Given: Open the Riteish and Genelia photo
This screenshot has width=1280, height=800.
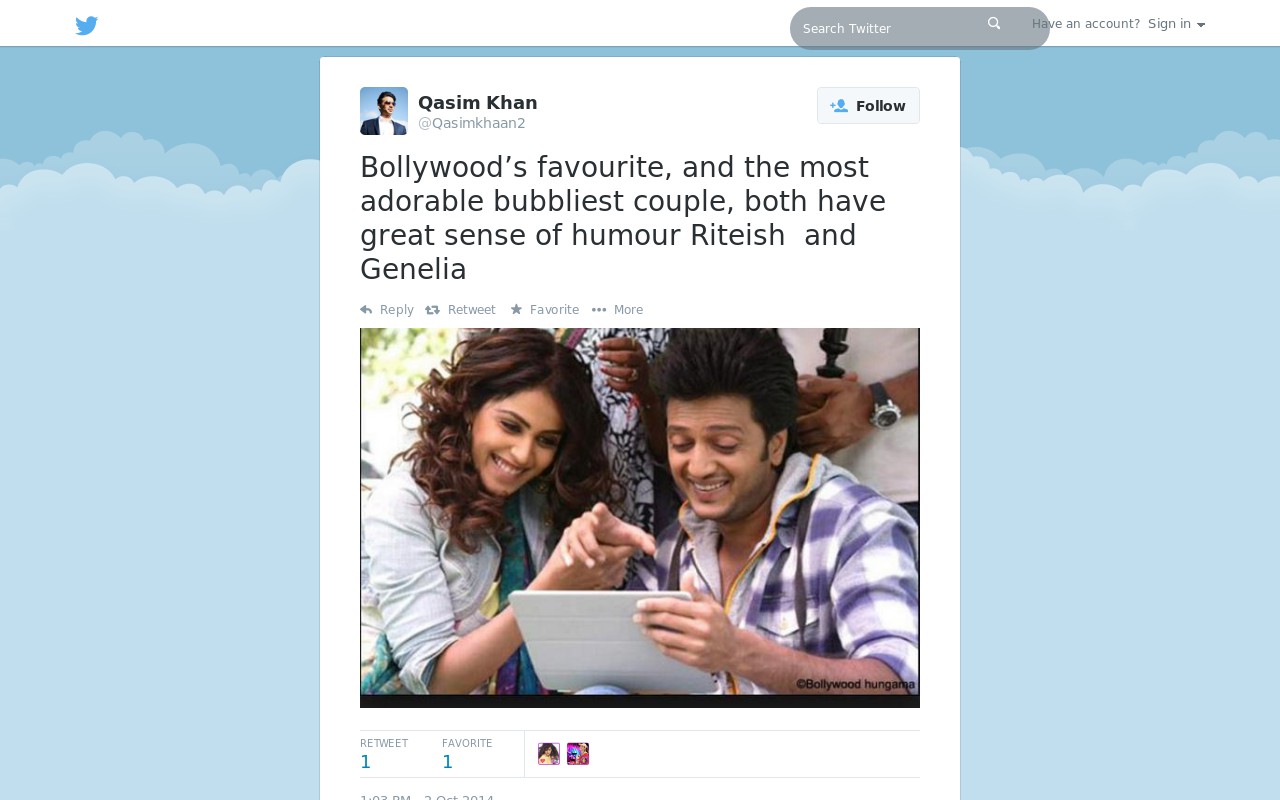Looking at the screenshot, I should (x=640, y=518).
